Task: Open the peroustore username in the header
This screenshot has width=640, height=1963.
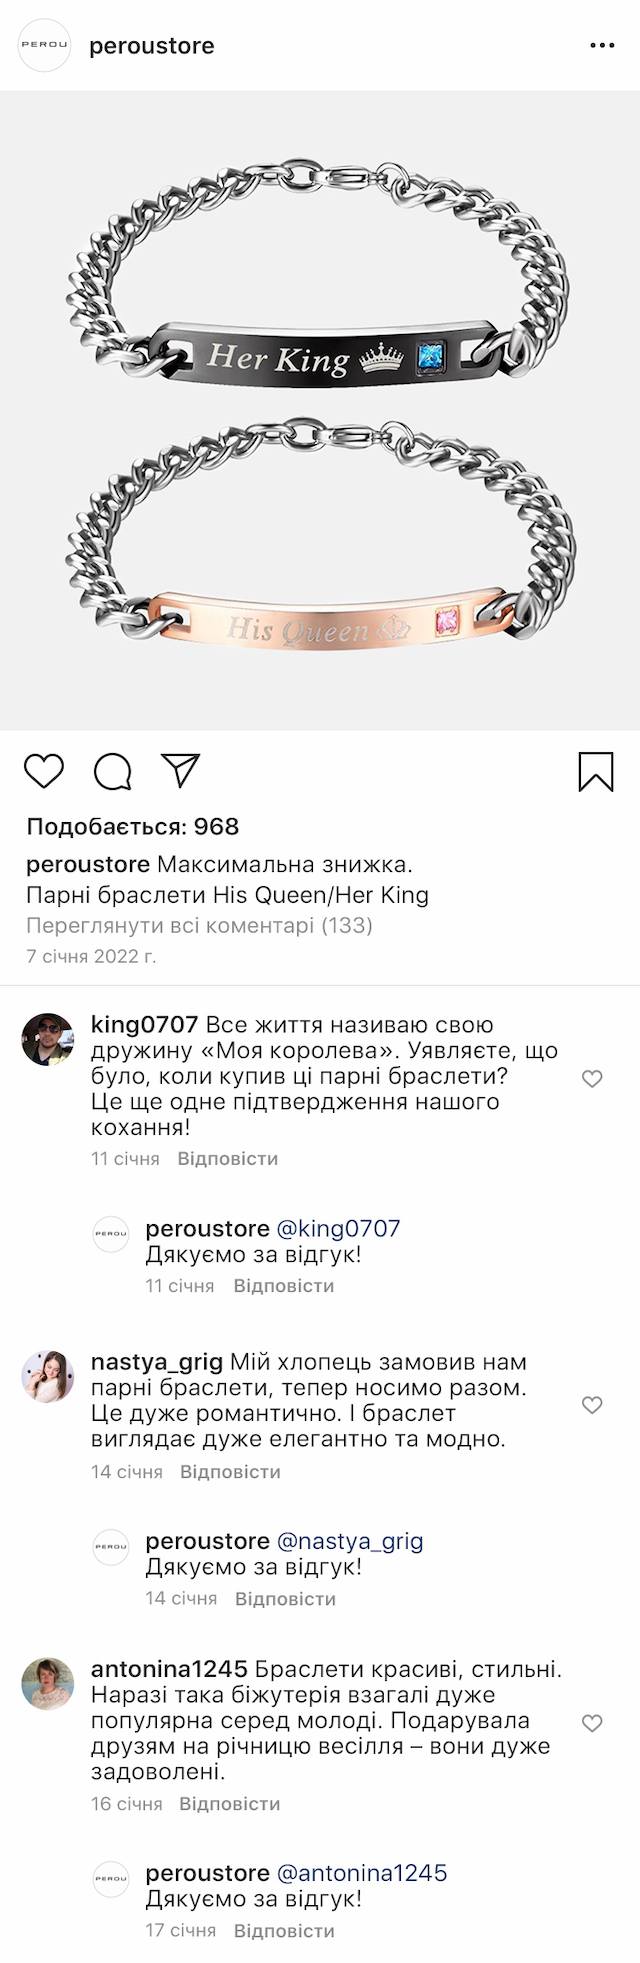Action: pos(152,46)
